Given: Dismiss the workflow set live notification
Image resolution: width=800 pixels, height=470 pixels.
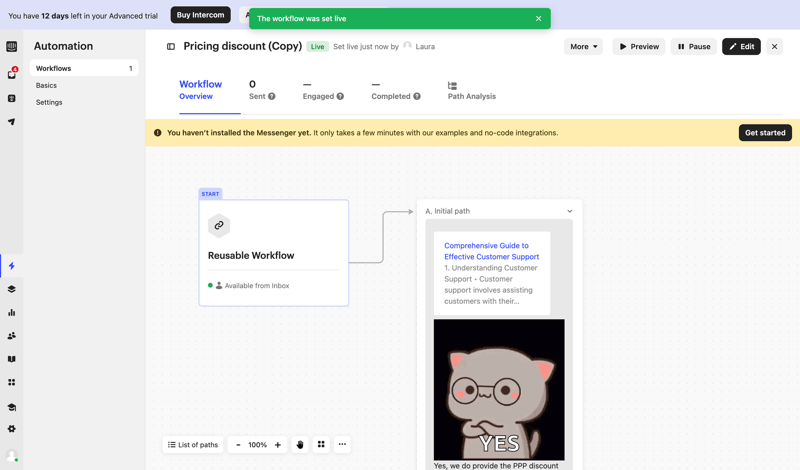Looking at the screenshot, I should 538,18.
